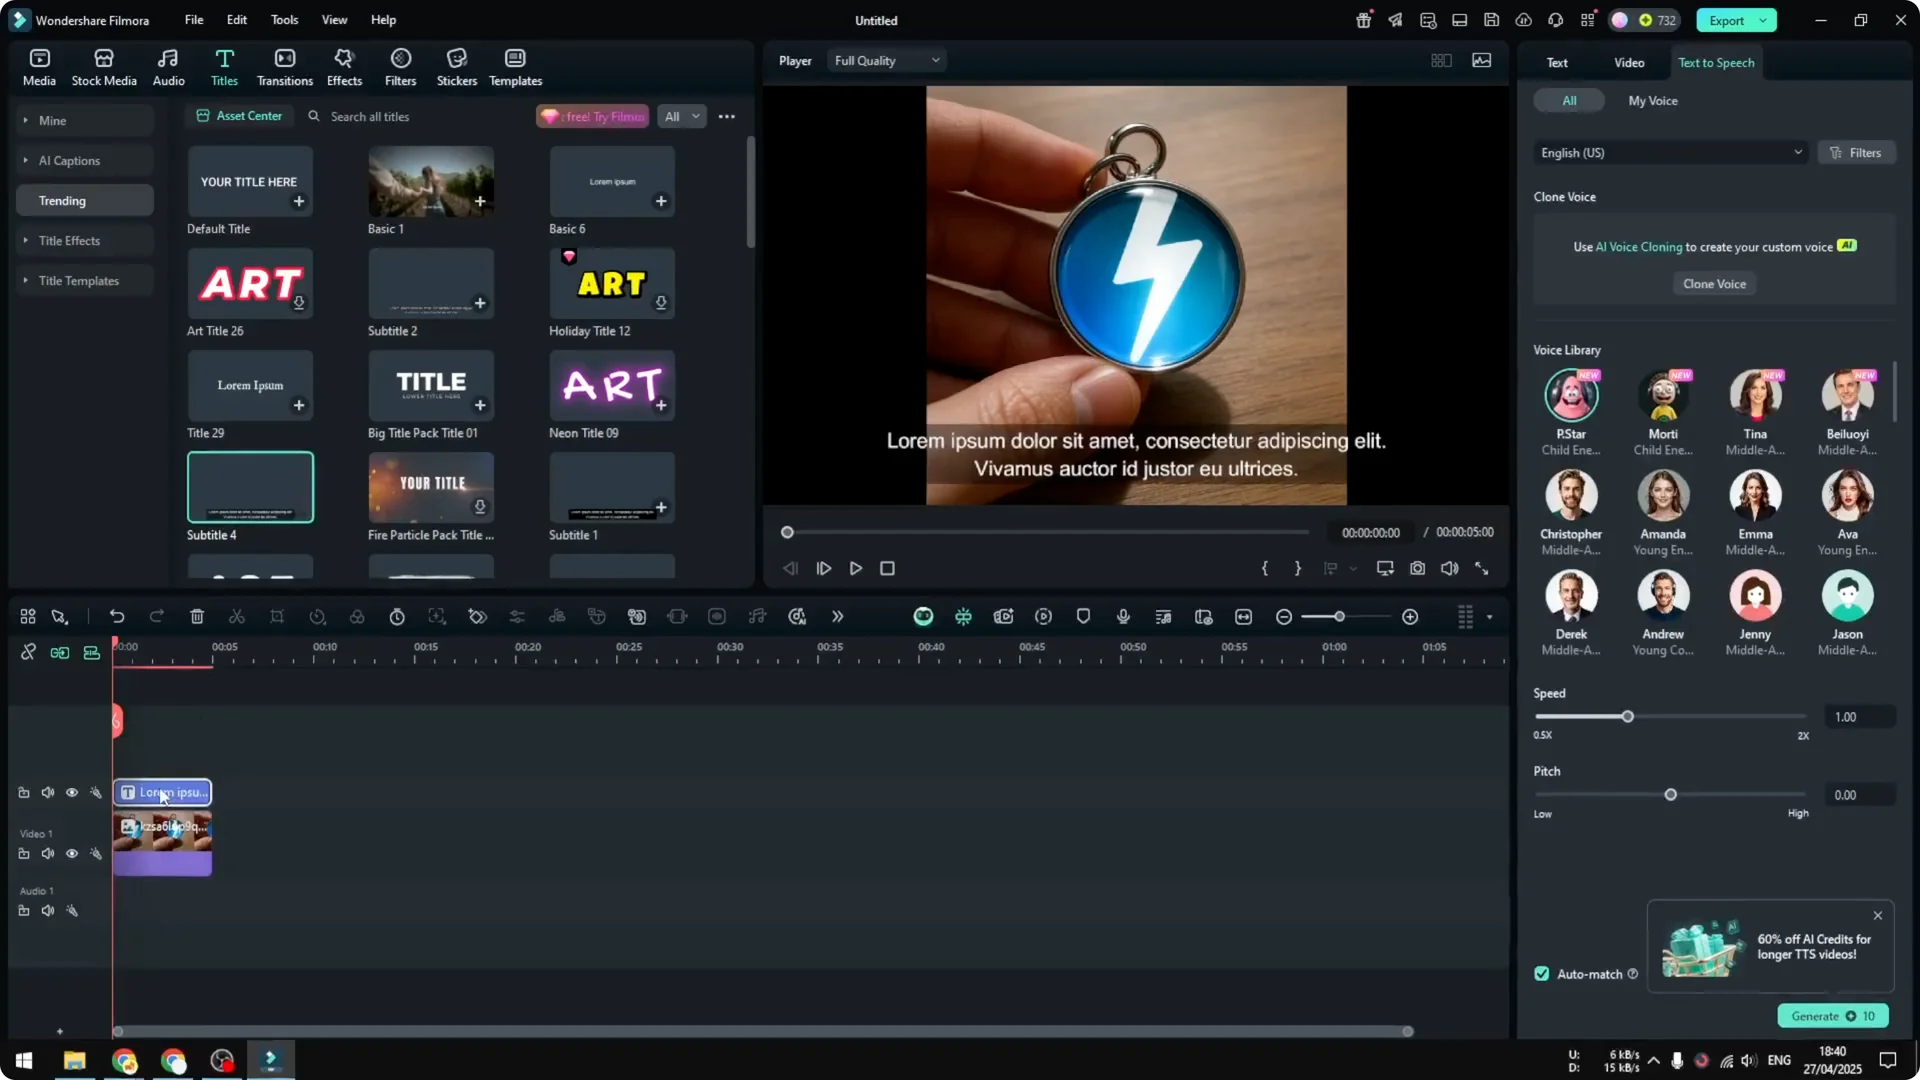Mute the Audio 1 track

click(x=47, y=910)
